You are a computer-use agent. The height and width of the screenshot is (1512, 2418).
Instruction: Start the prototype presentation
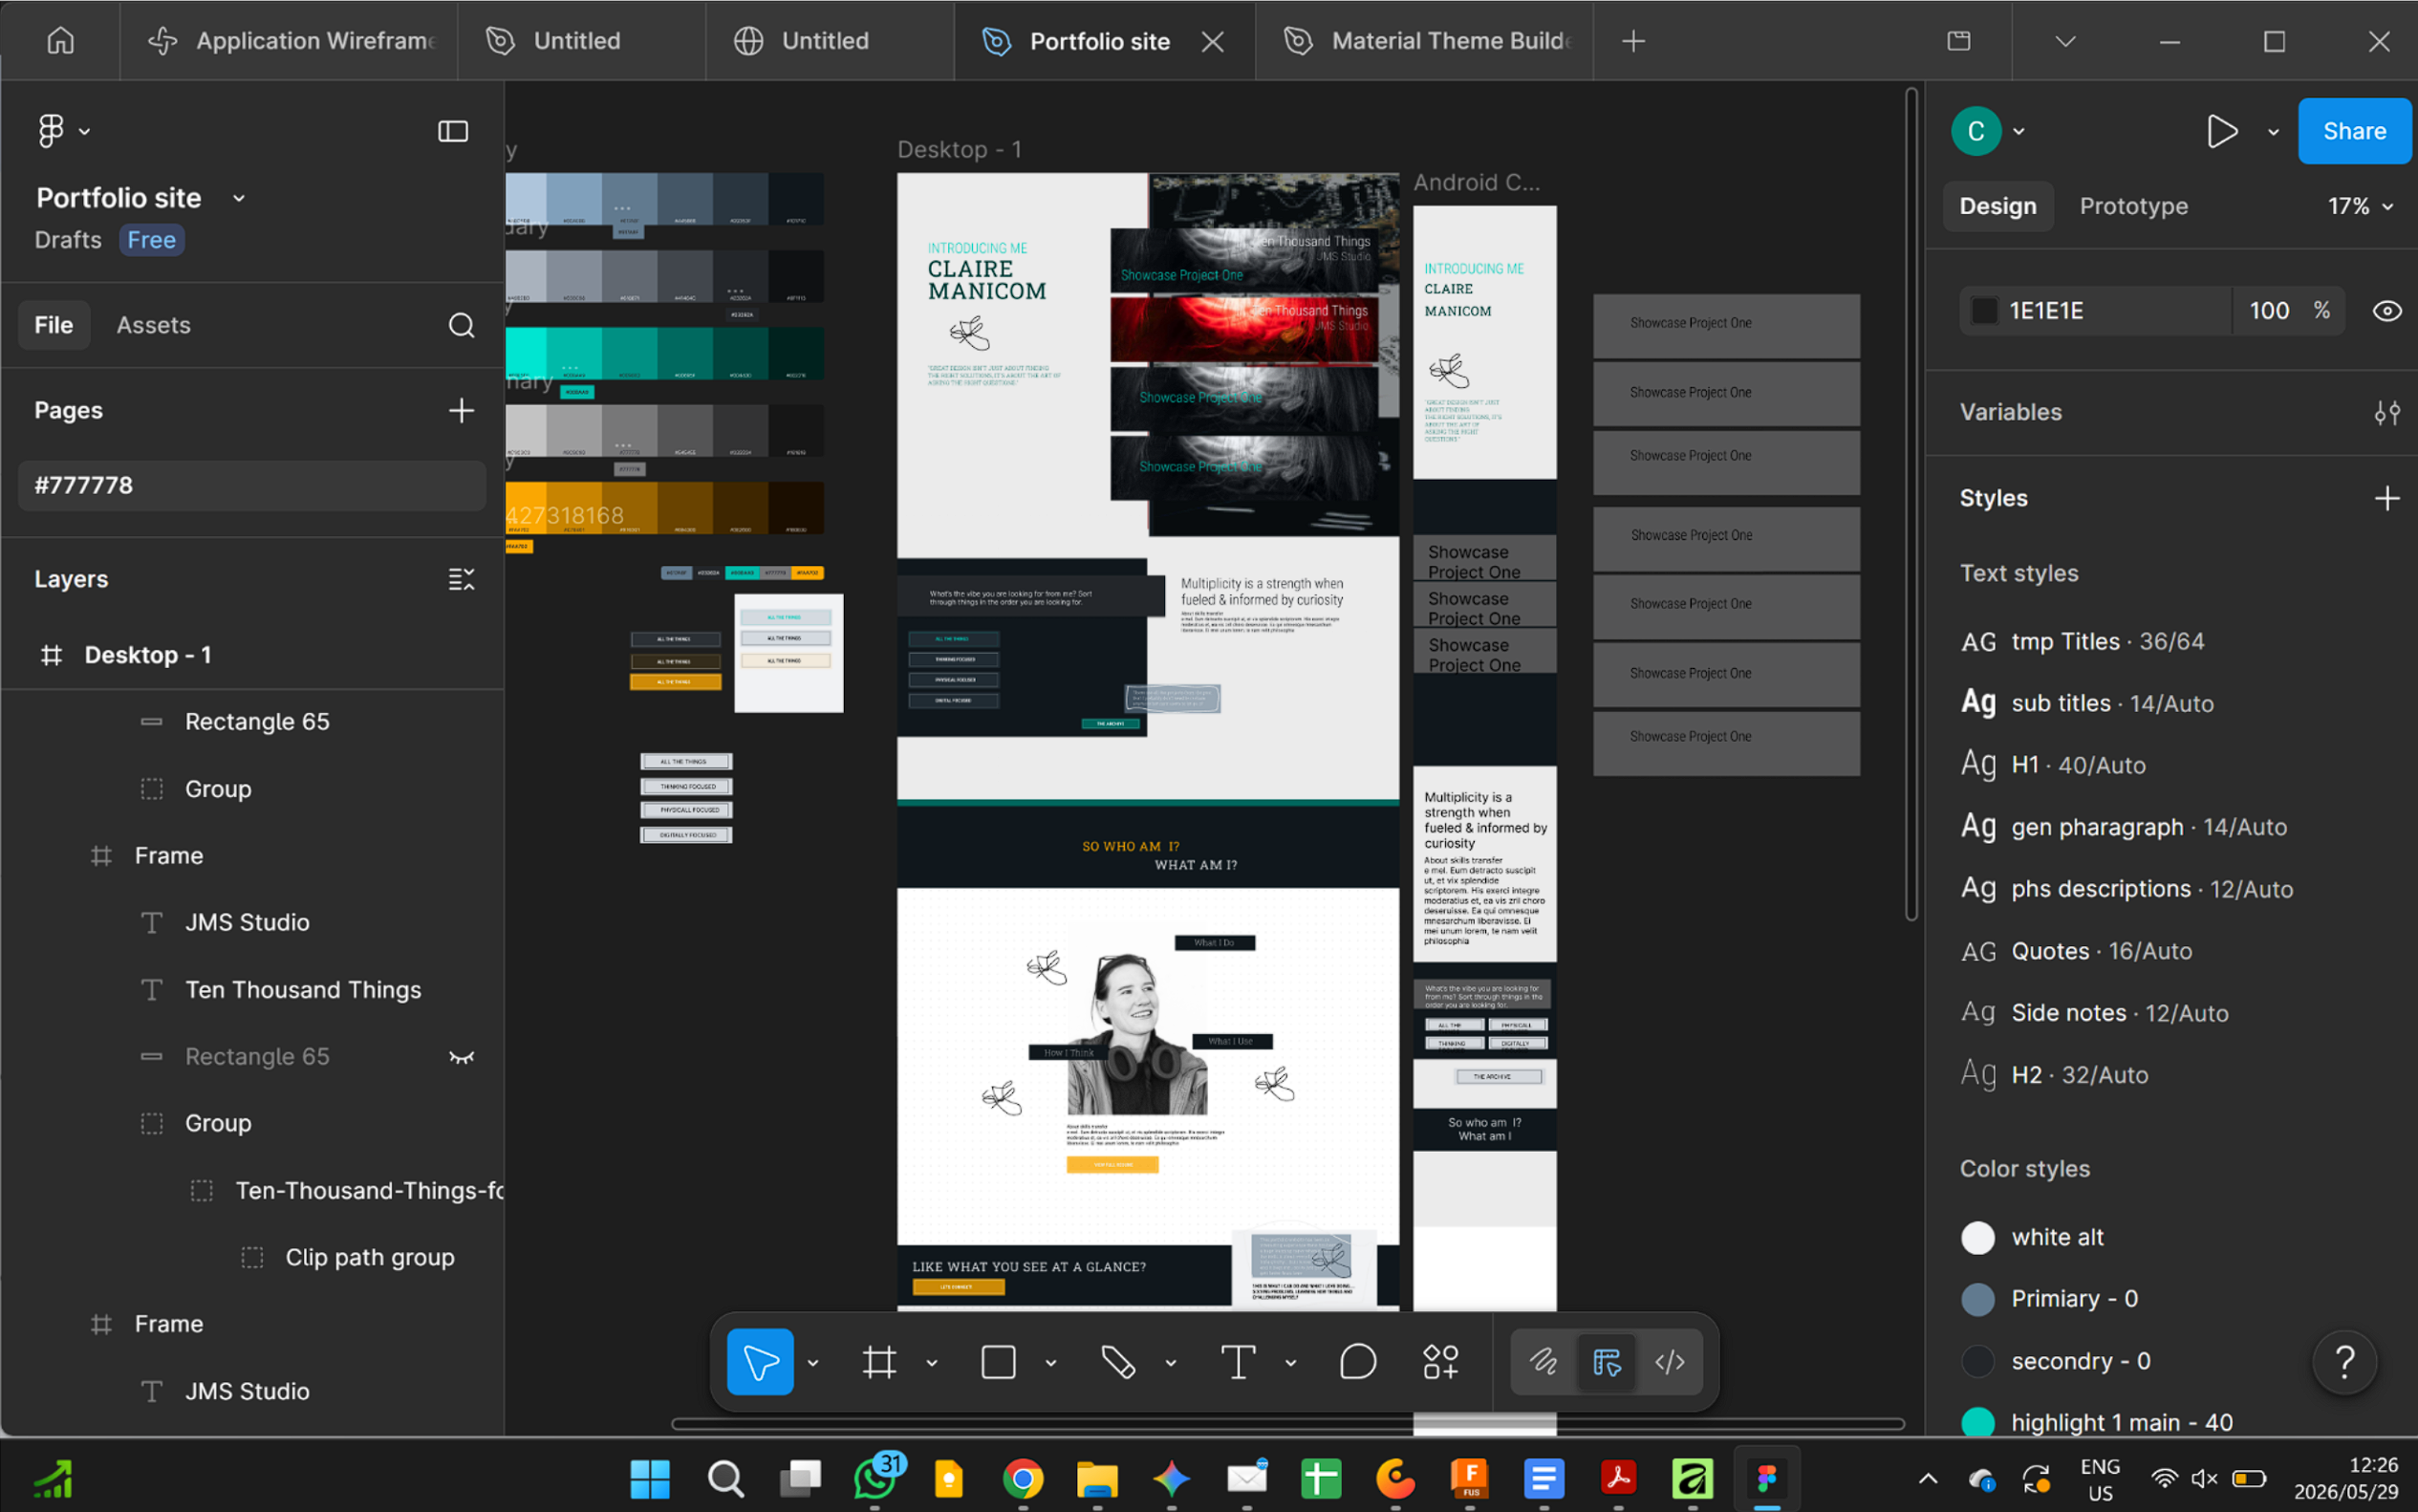[x=2221, y=131]
